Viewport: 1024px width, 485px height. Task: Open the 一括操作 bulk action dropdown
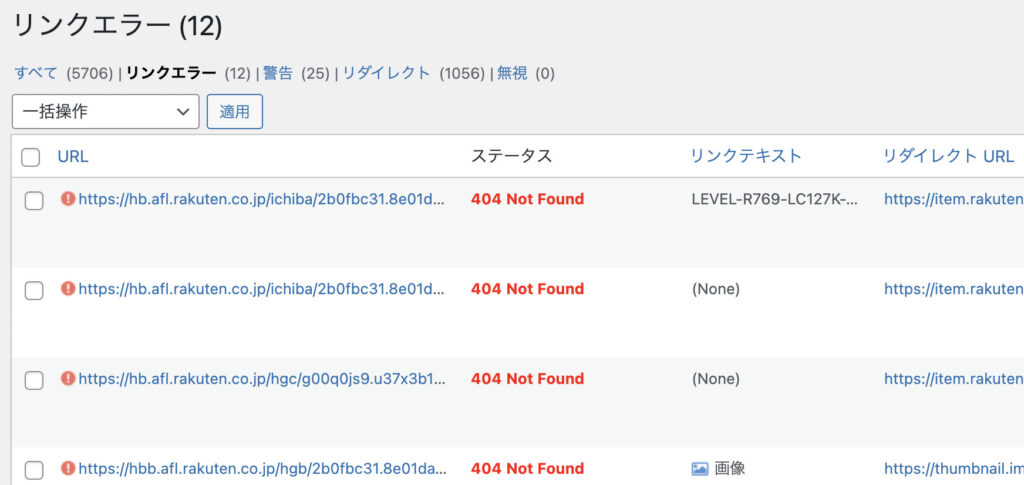[x=106, y=112]
